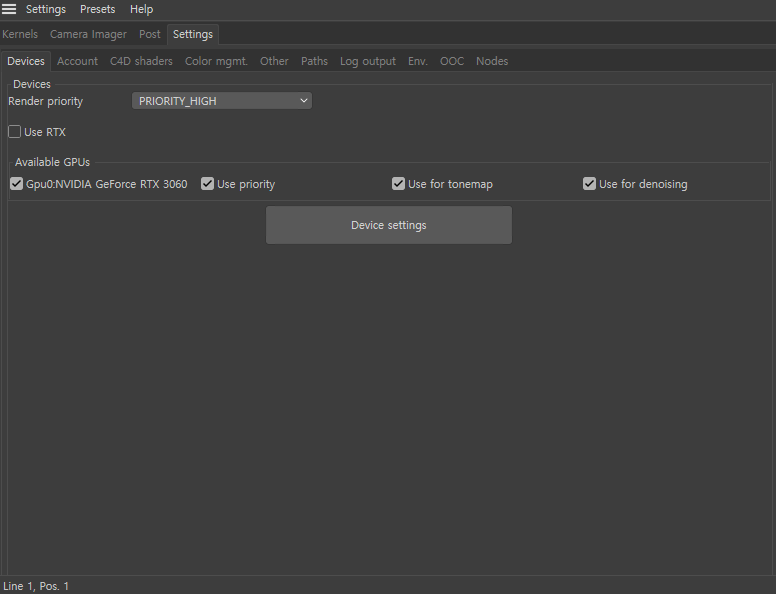This screenshot has height=594, width=776.
Task: Switch to the Camera Imager tab
Action: coord(88,34)
